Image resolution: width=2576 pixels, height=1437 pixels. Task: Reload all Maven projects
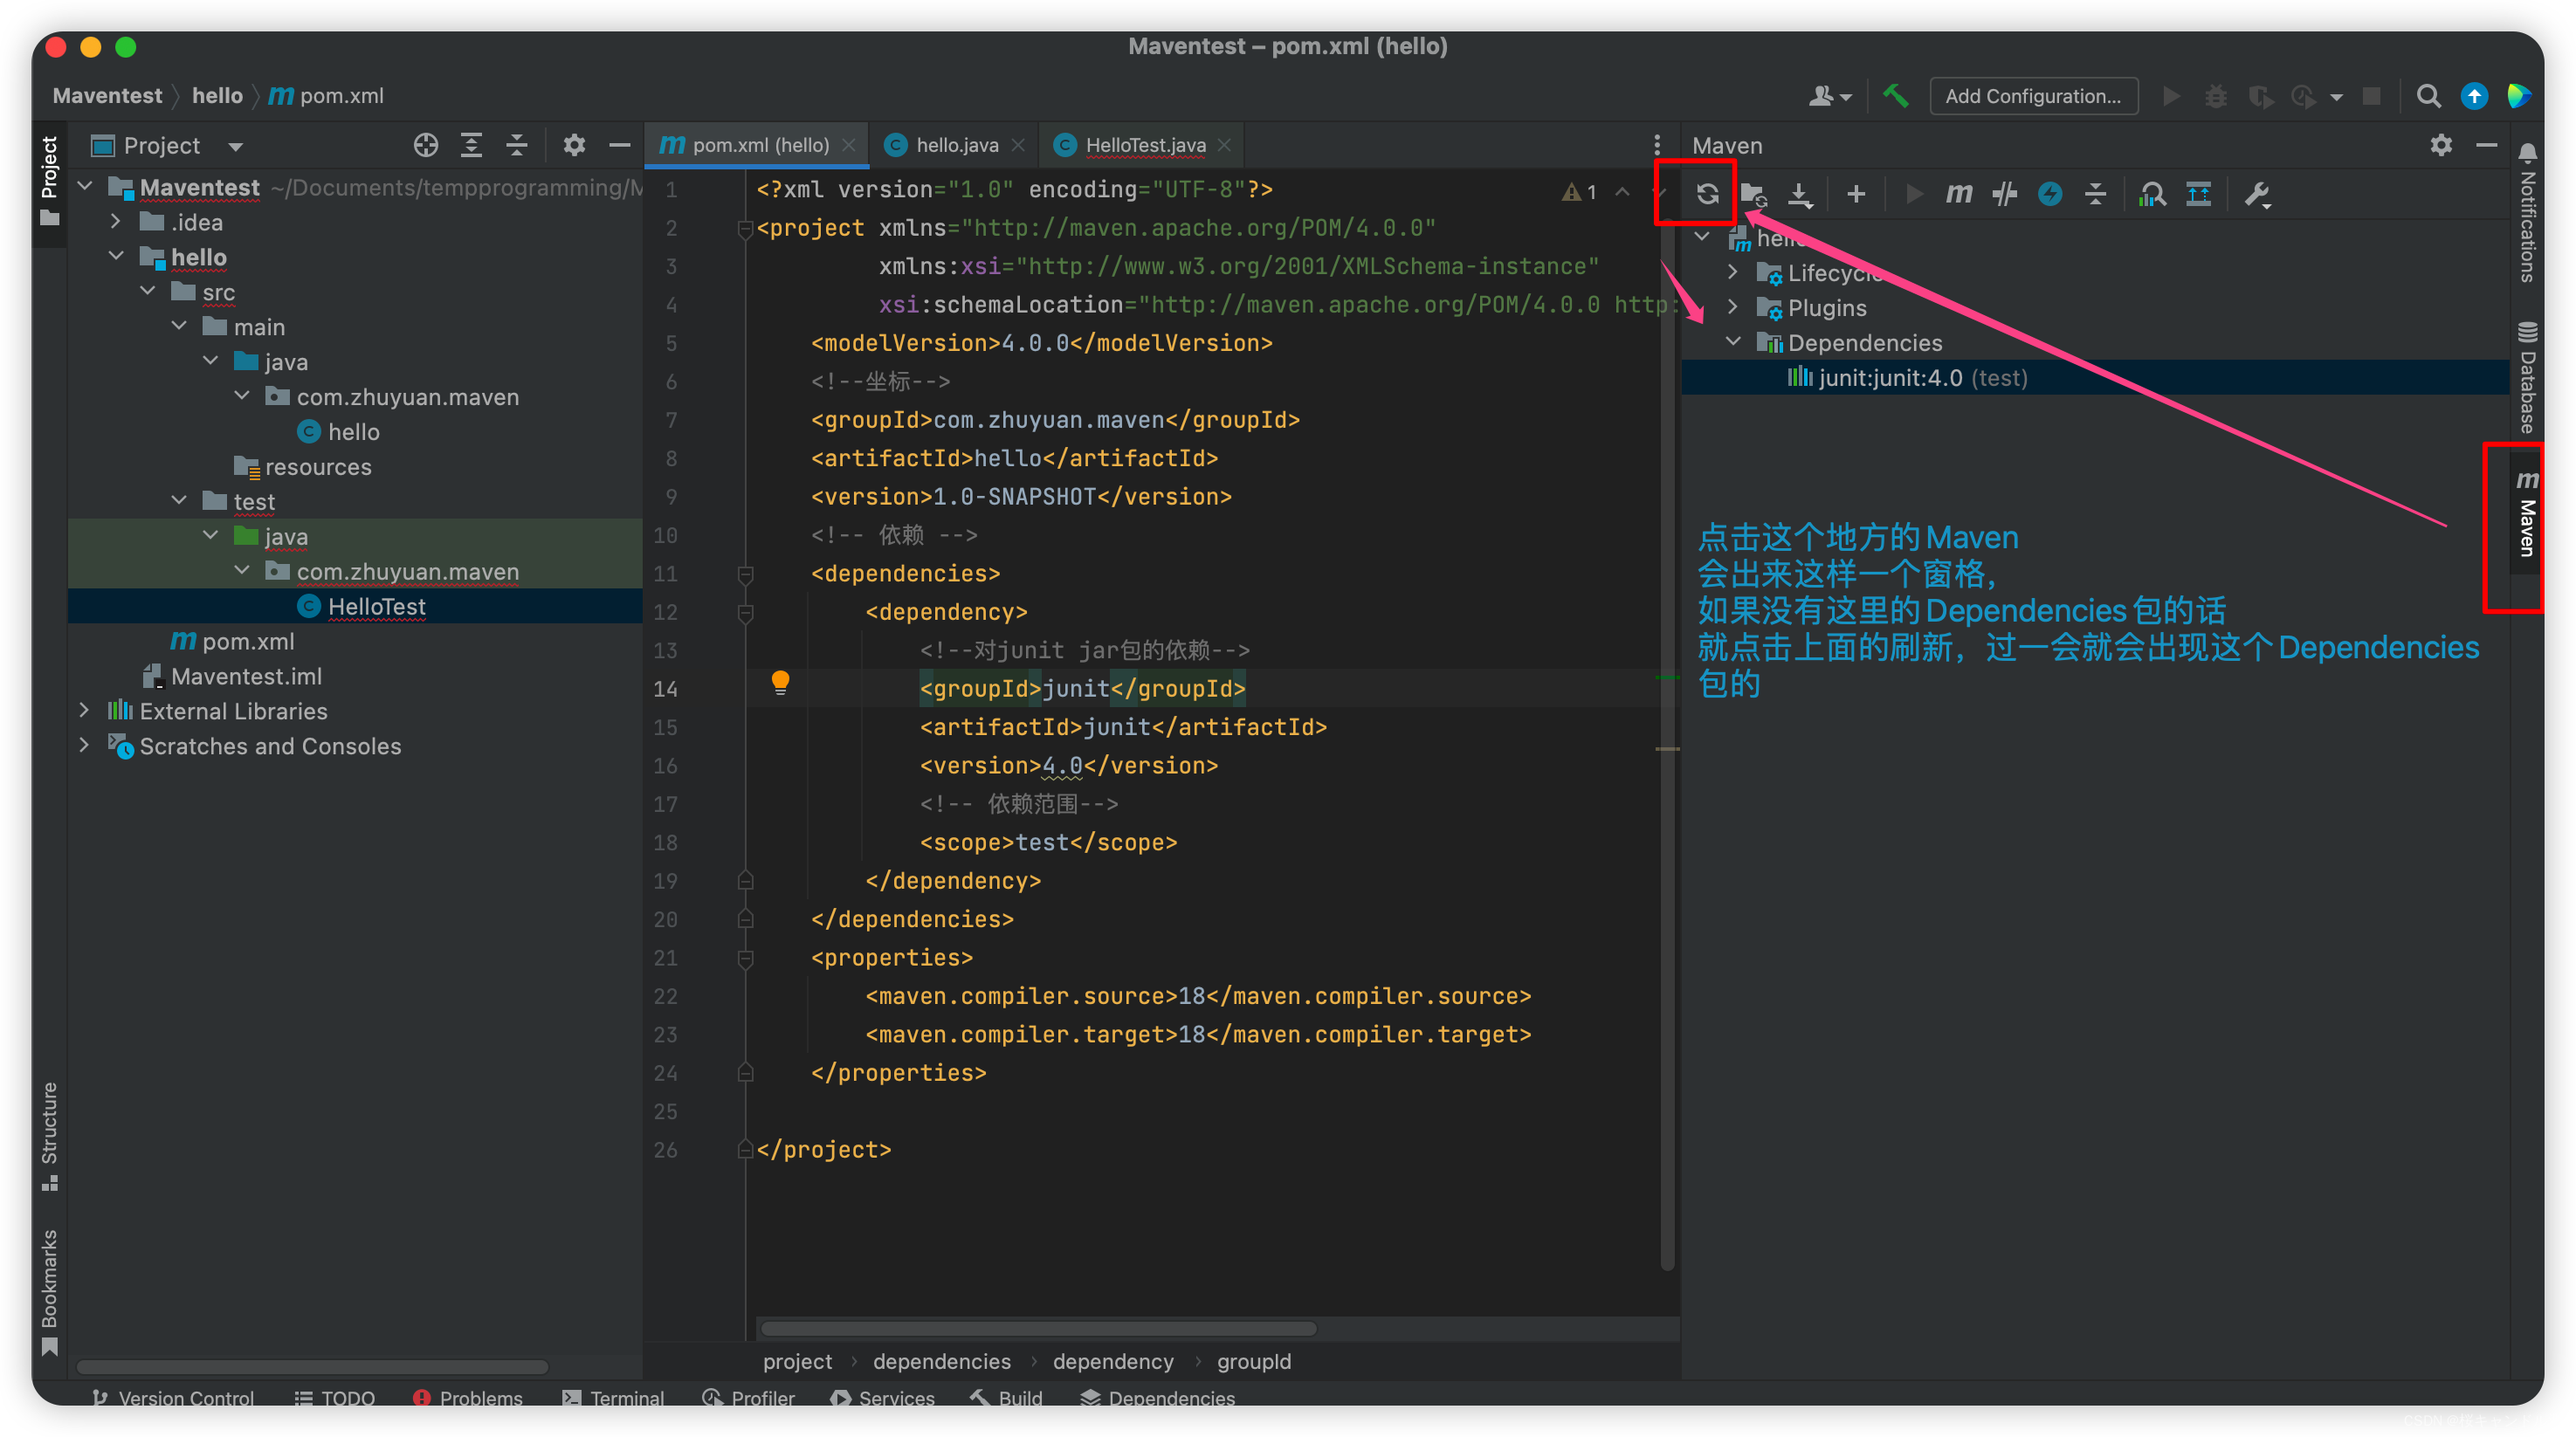[1707, 194]
